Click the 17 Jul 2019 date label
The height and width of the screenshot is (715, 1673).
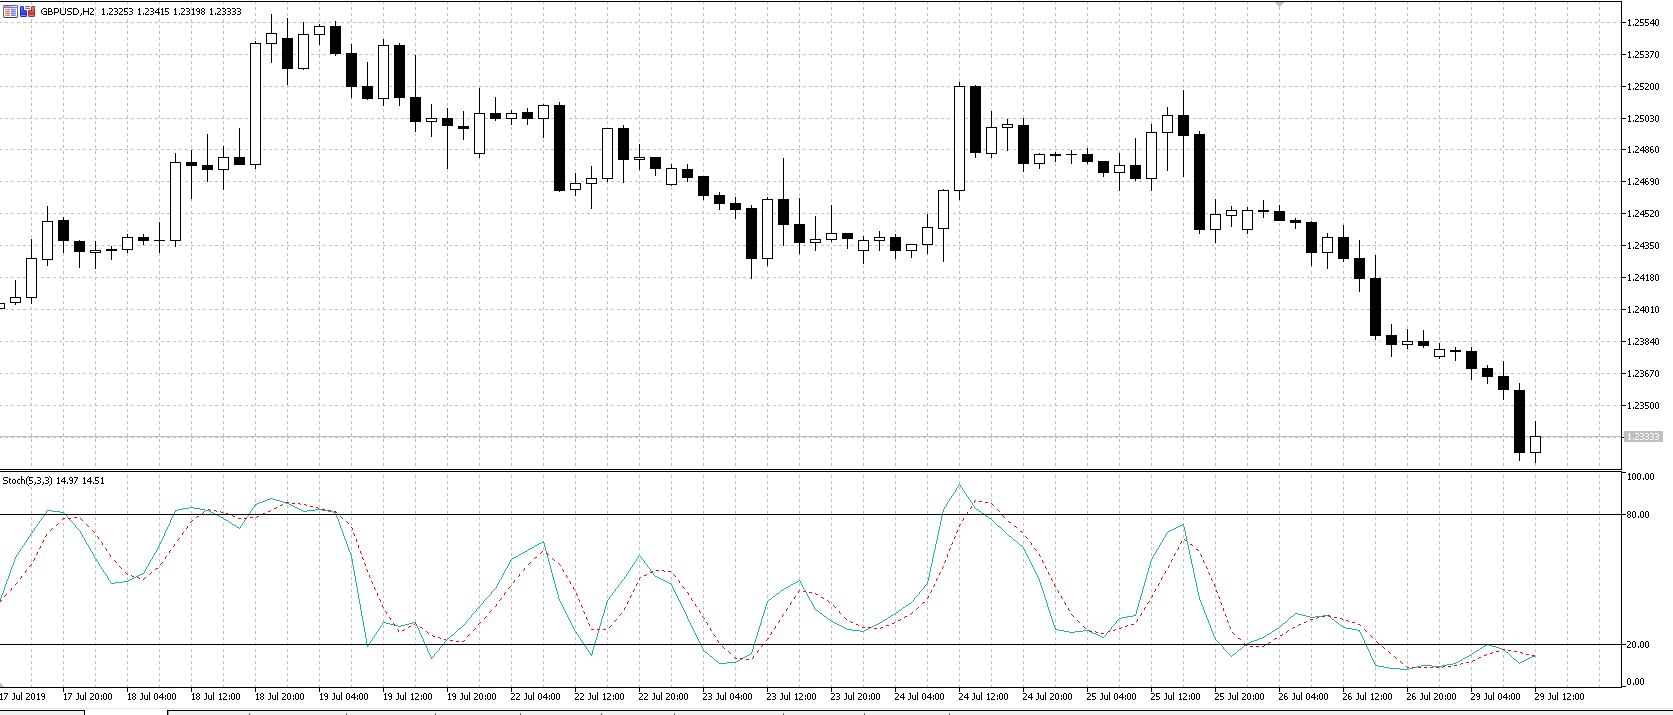click(x=23, y=697)
